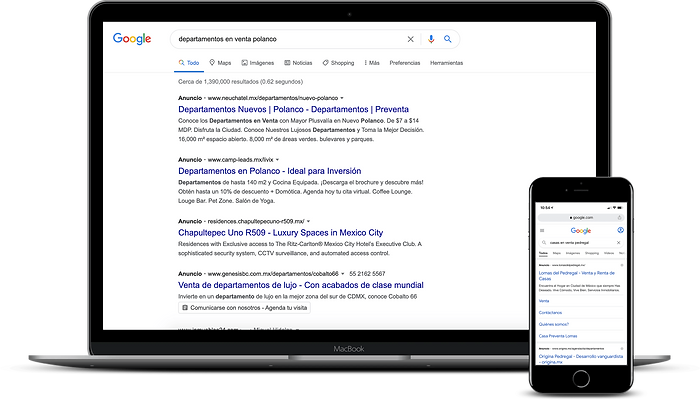Open Preferencias

404,63
